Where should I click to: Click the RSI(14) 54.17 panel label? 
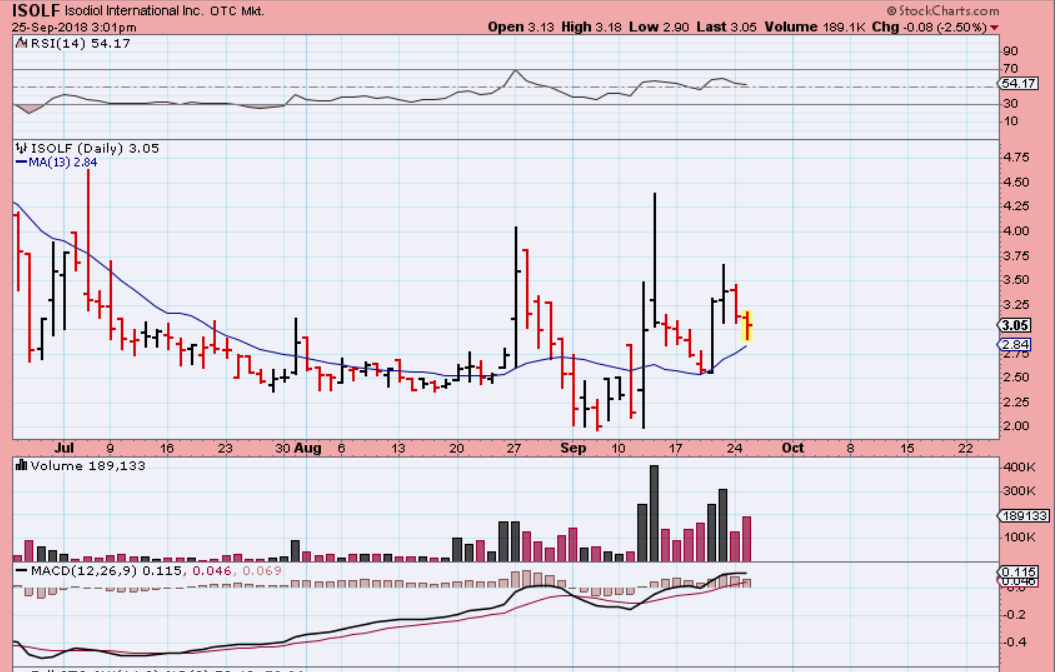80,44
